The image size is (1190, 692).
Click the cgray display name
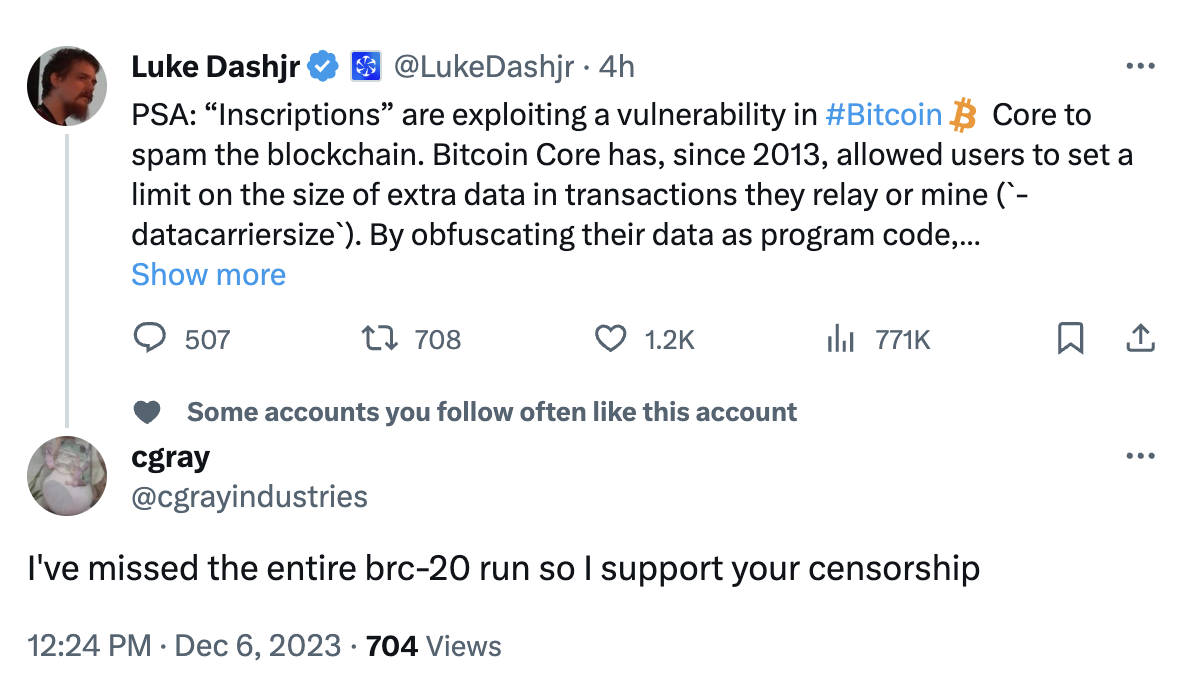(170, 458)
